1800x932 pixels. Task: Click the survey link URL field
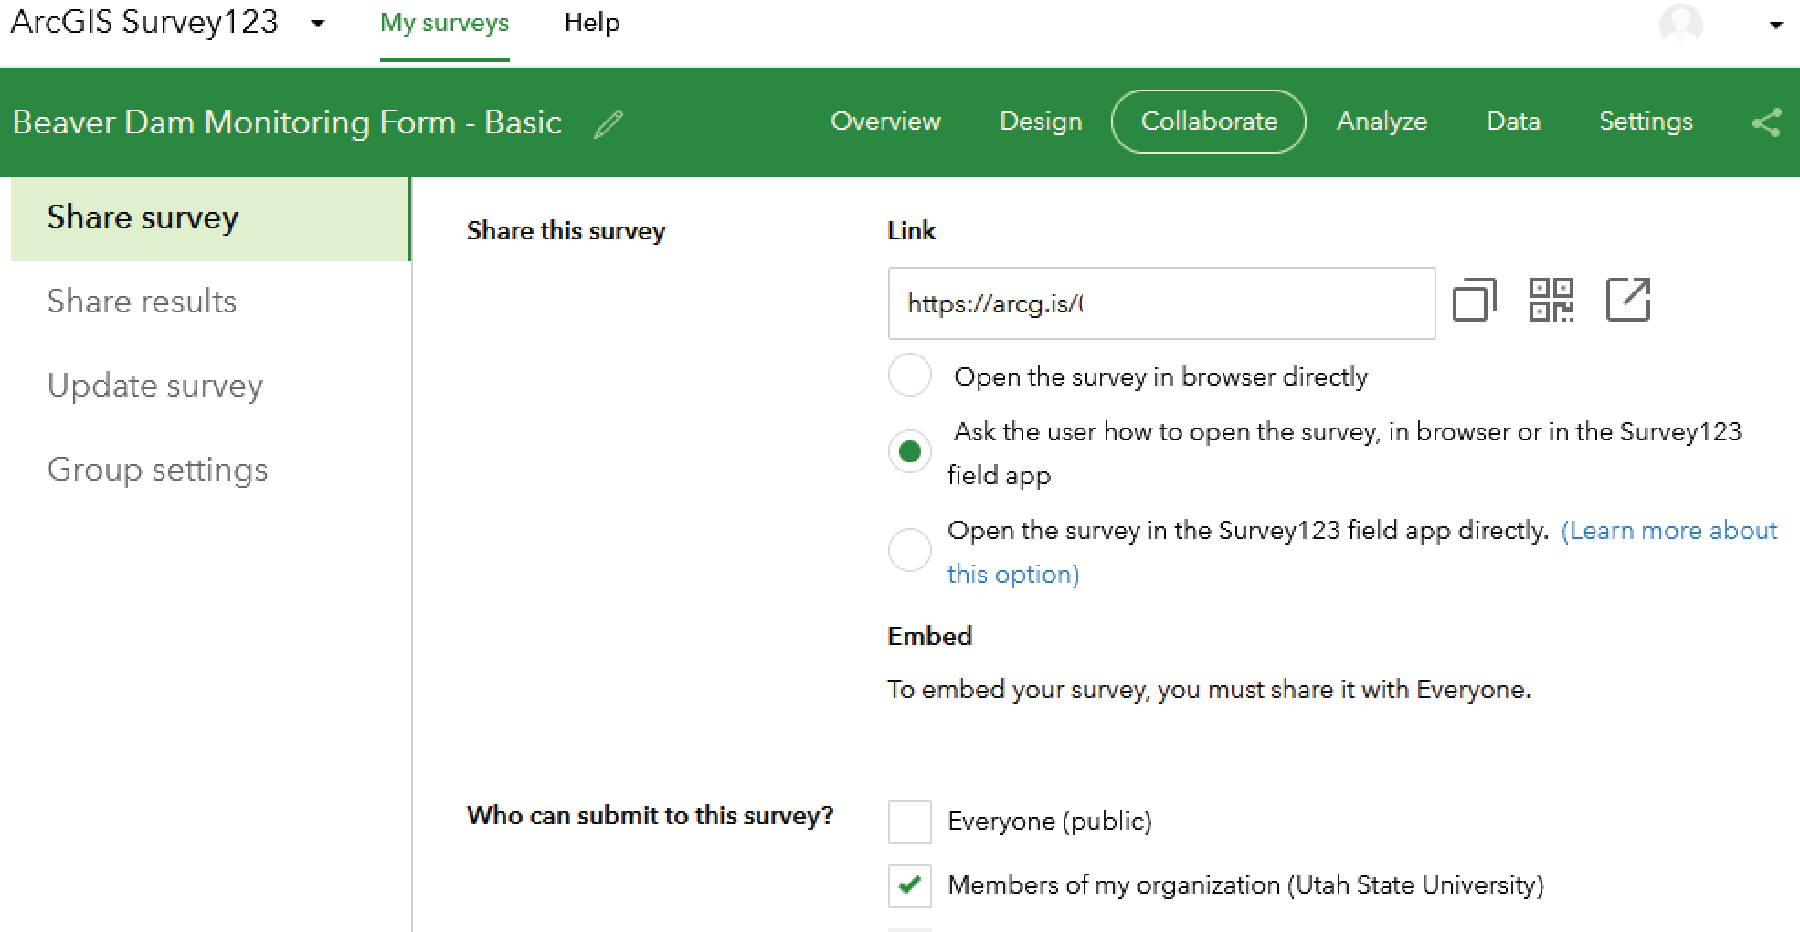1161,303
